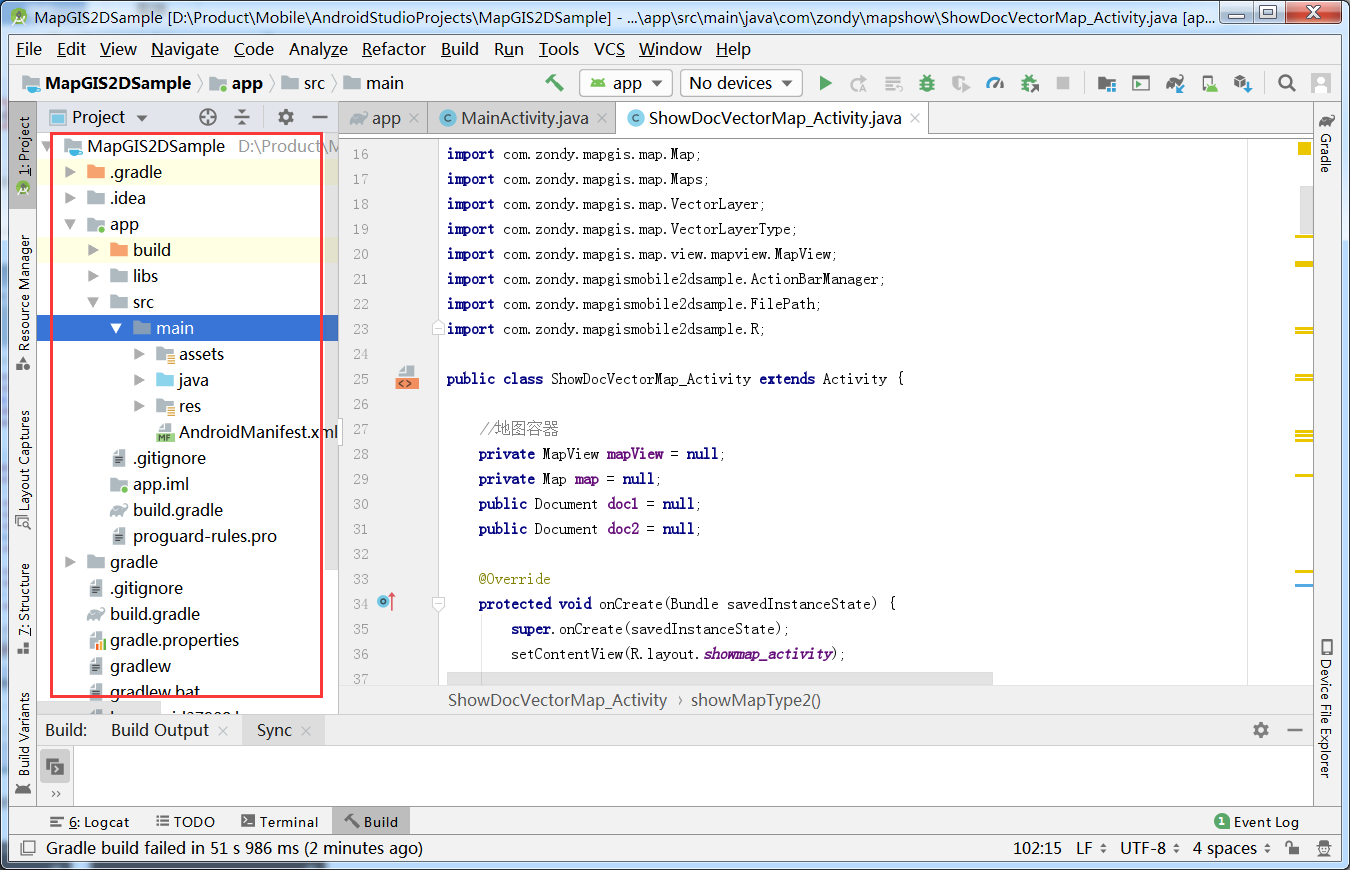Image resolution: width=1350 pixels, height=870 pixels.
Task: Open the app run configuration dropdown
Action: point(626,83)
